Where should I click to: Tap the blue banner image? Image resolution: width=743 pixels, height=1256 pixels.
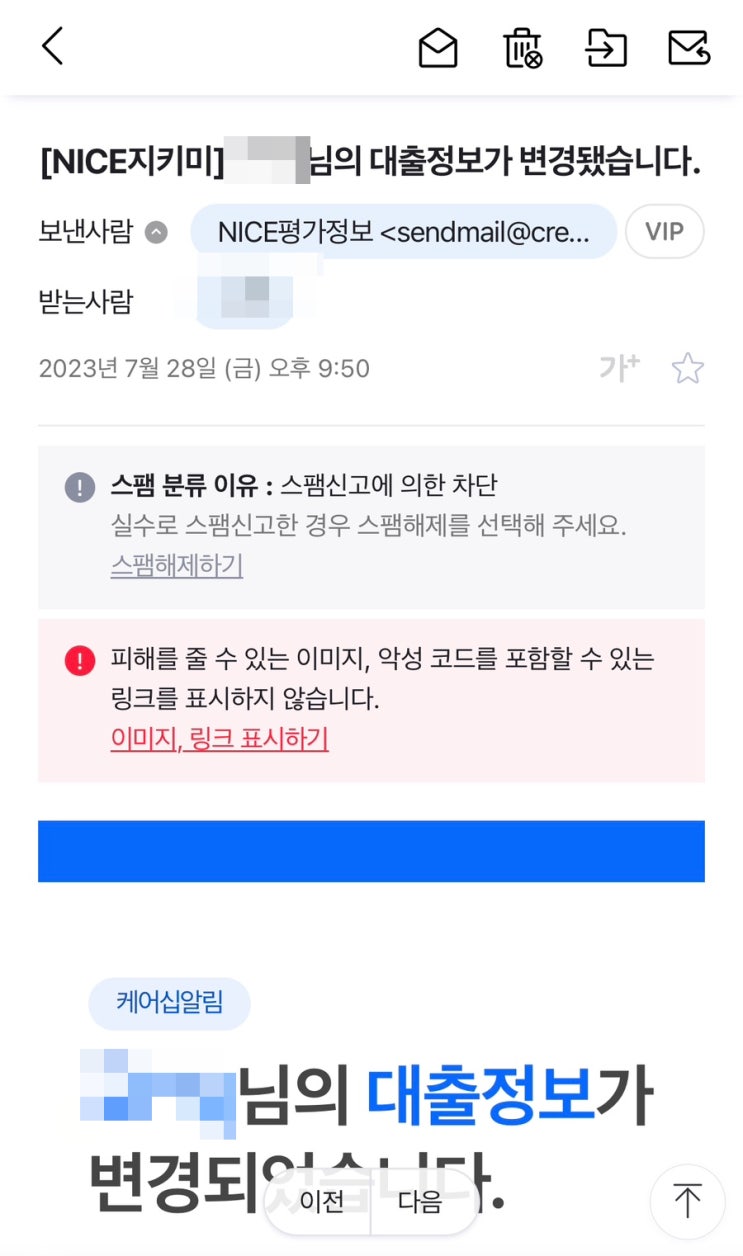pos(371,851)
